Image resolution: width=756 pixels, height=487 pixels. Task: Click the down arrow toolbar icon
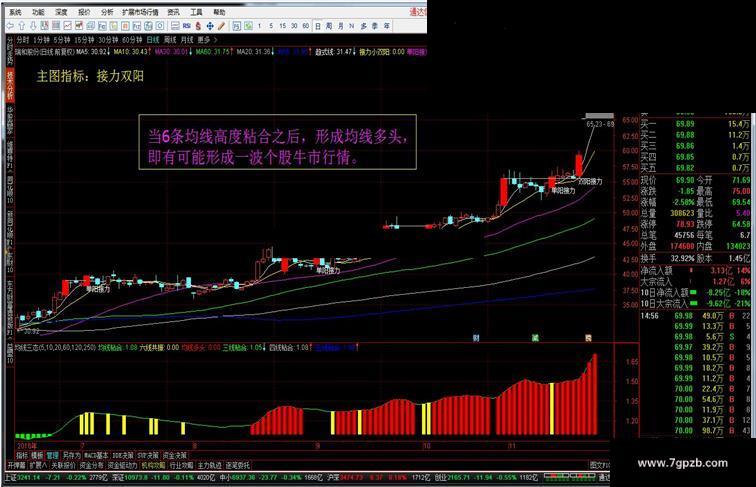(x=33, y=26)
